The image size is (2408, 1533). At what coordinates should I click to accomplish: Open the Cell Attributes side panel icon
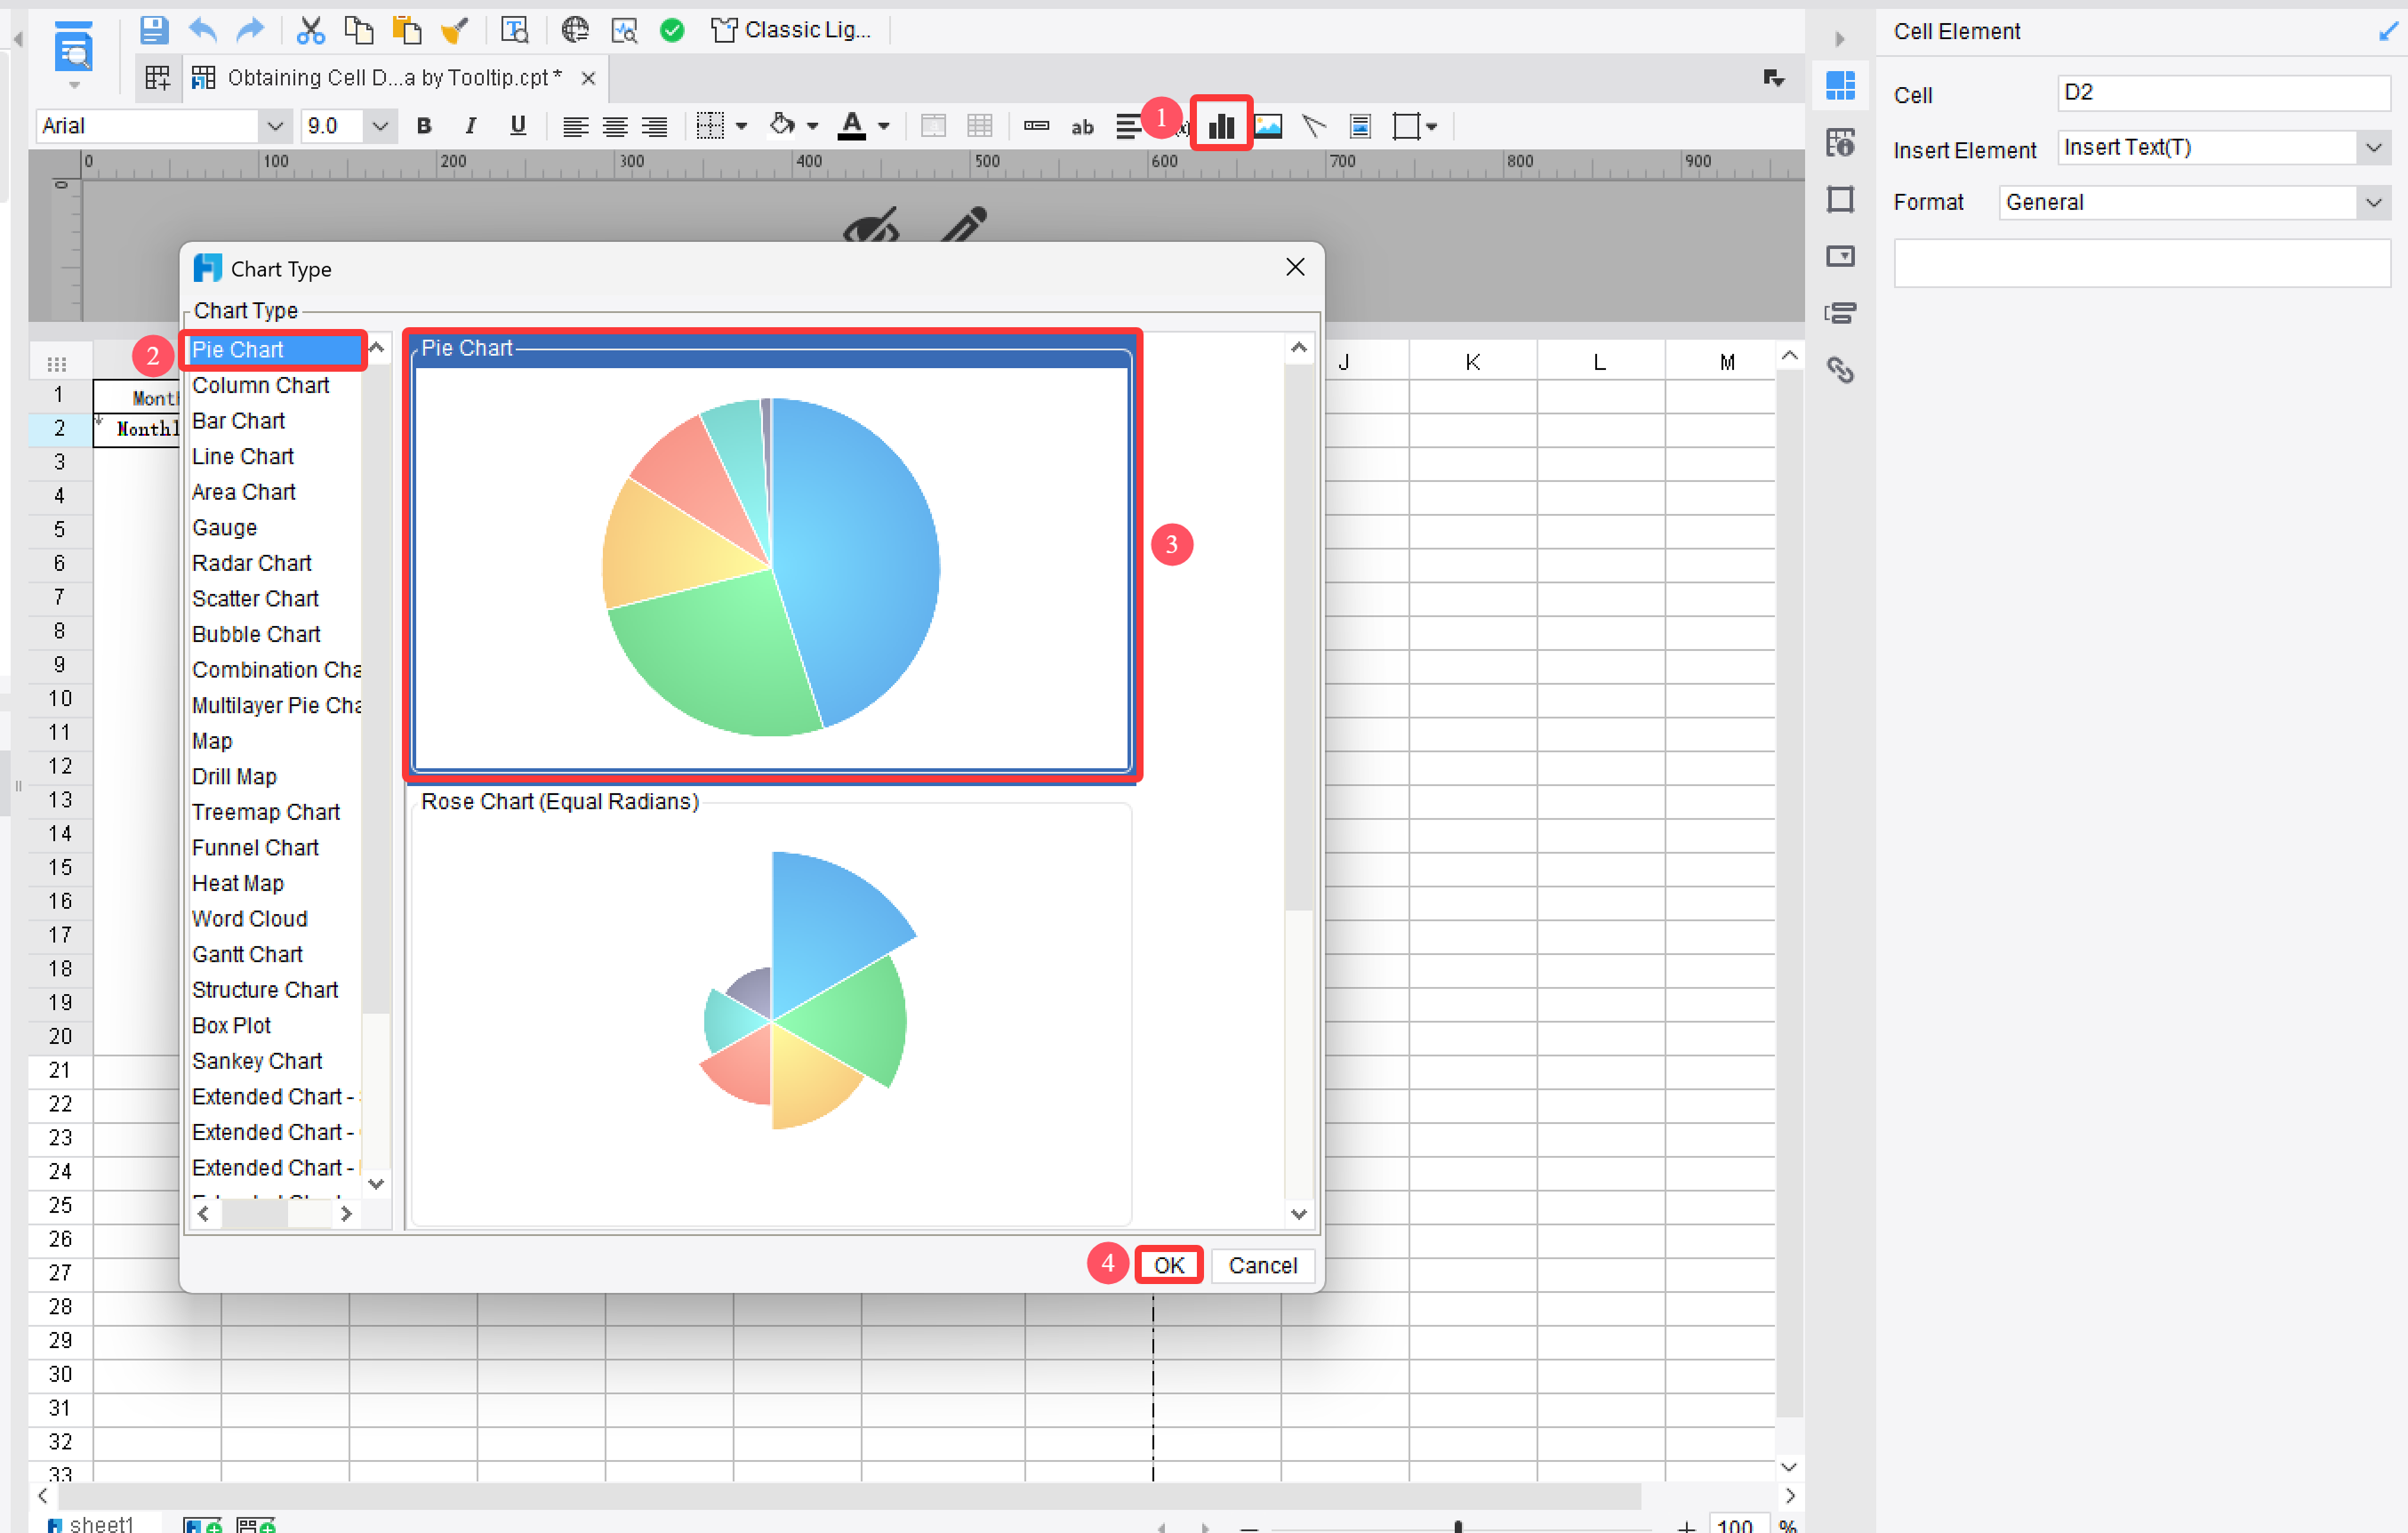tap(1840, 143)
